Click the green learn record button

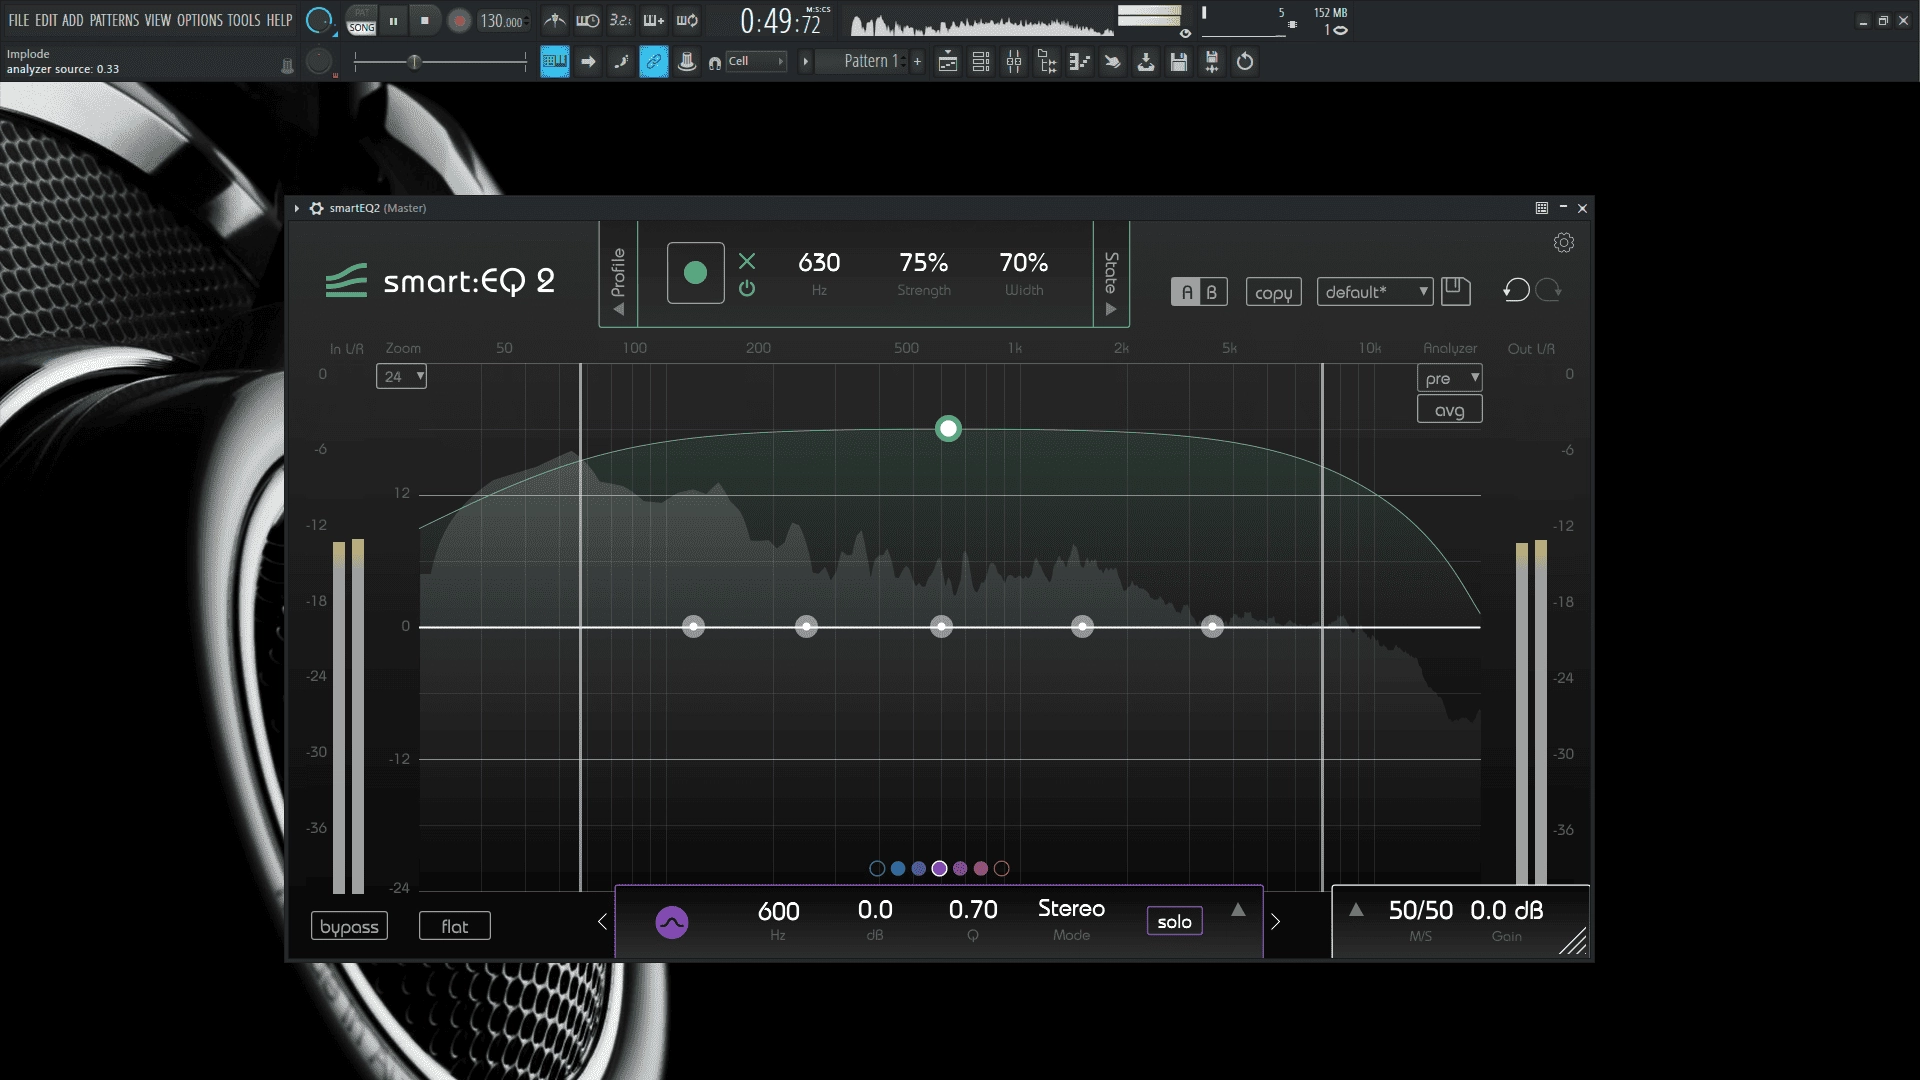(695, 273)
